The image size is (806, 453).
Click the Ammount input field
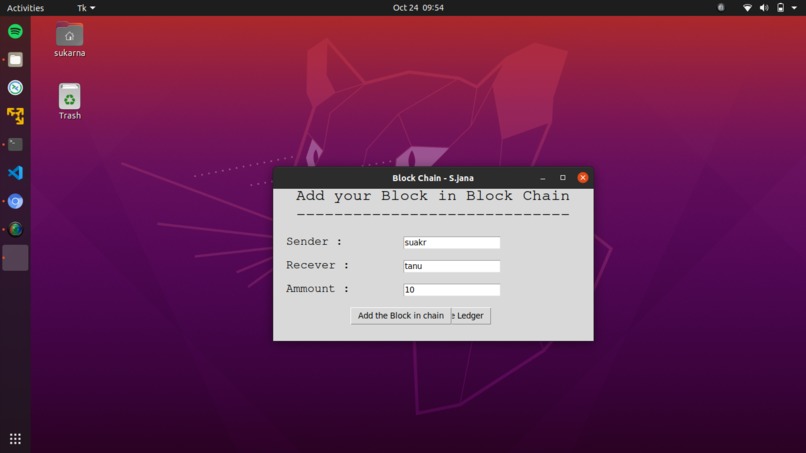tap(451, 289)
